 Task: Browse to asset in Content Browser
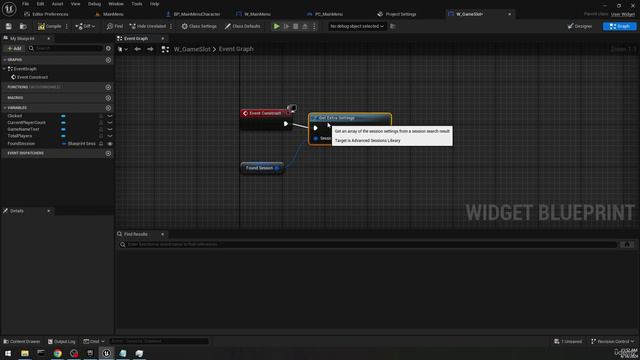[x=23, y=26]
